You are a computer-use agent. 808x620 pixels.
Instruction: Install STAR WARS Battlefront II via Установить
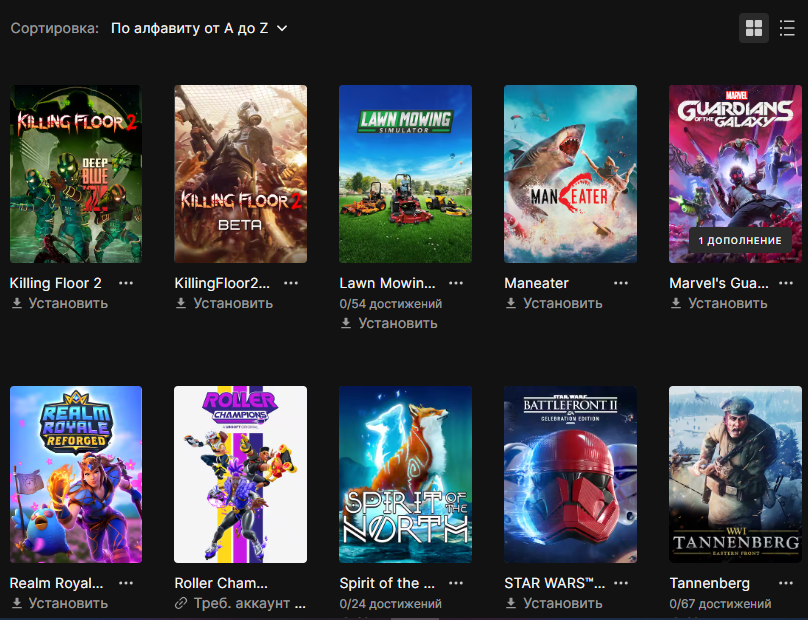pyautogui.click(x=563, y=603)
